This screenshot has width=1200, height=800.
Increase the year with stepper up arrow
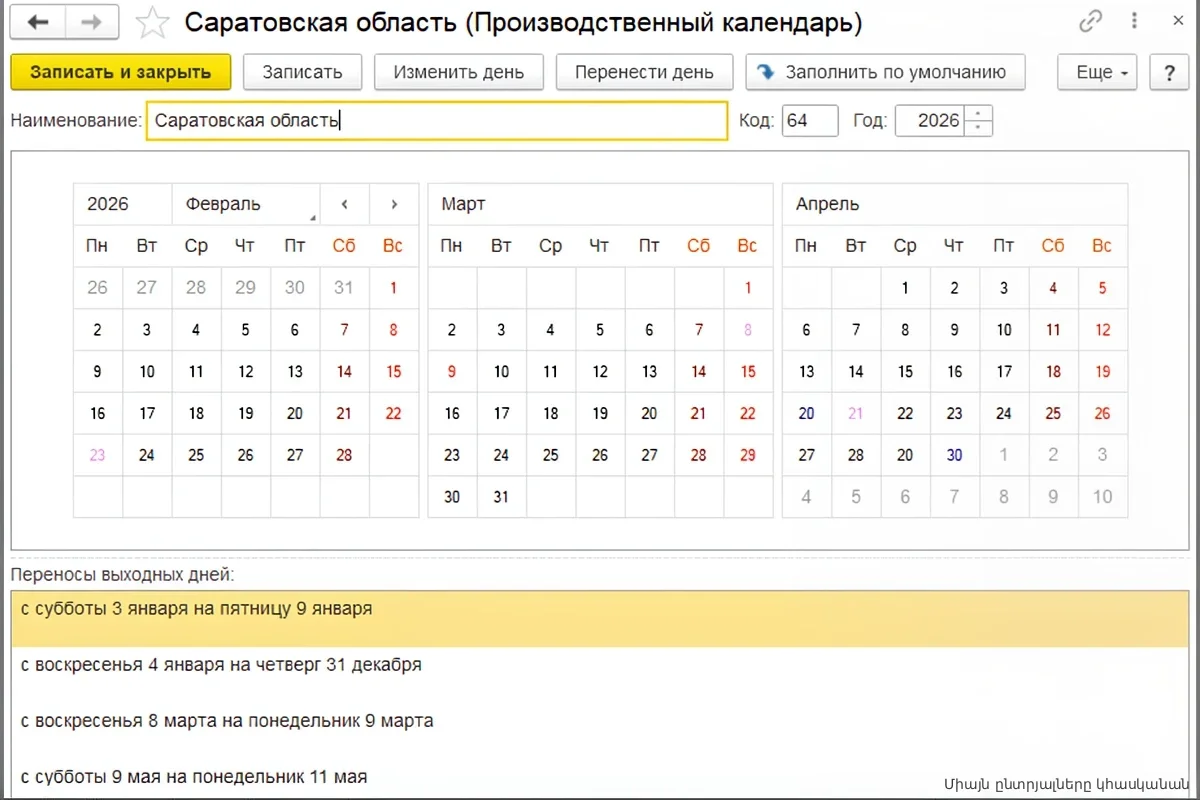980,113
